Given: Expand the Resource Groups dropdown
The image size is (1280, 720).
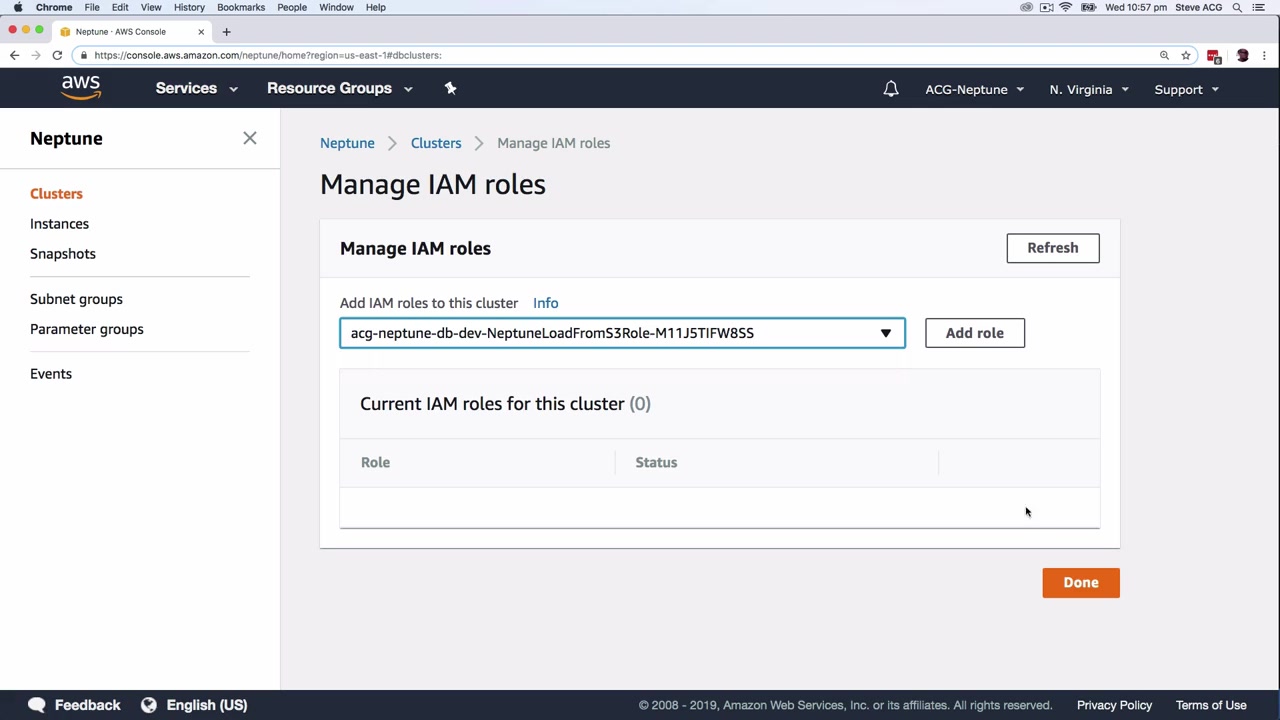Looking at the screenshot, I should pyautogui.click(x=339, y=88).
